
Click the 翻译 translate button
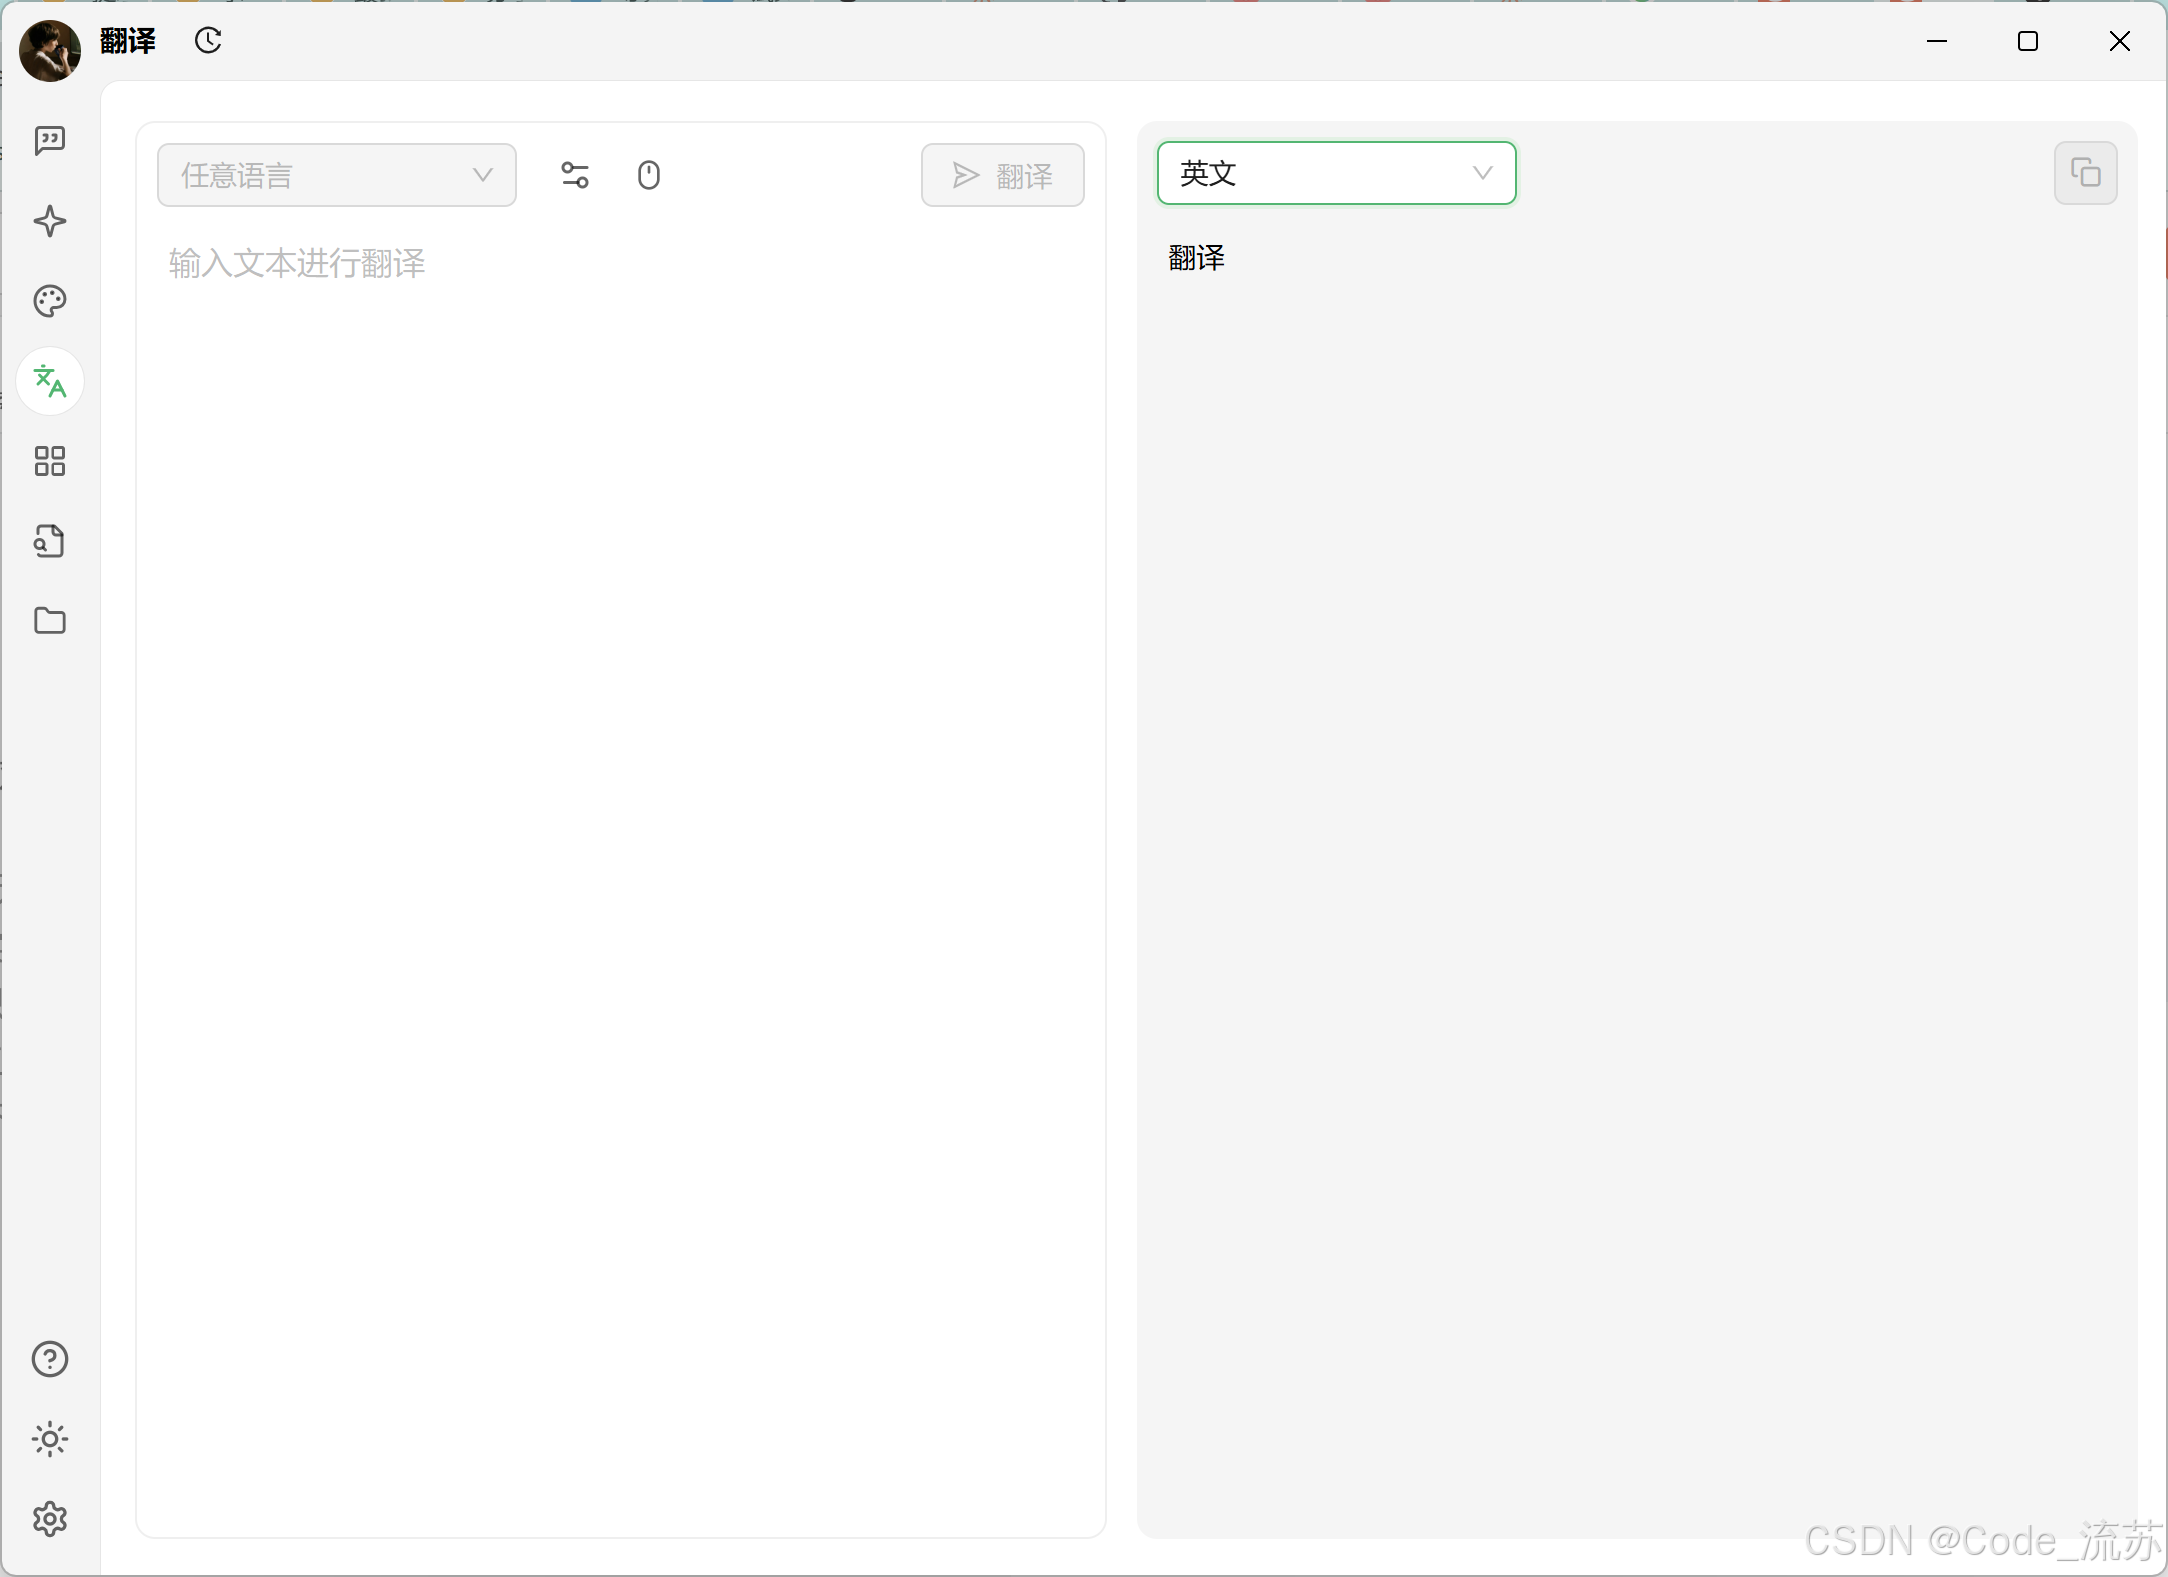[x=1002, y=175]
